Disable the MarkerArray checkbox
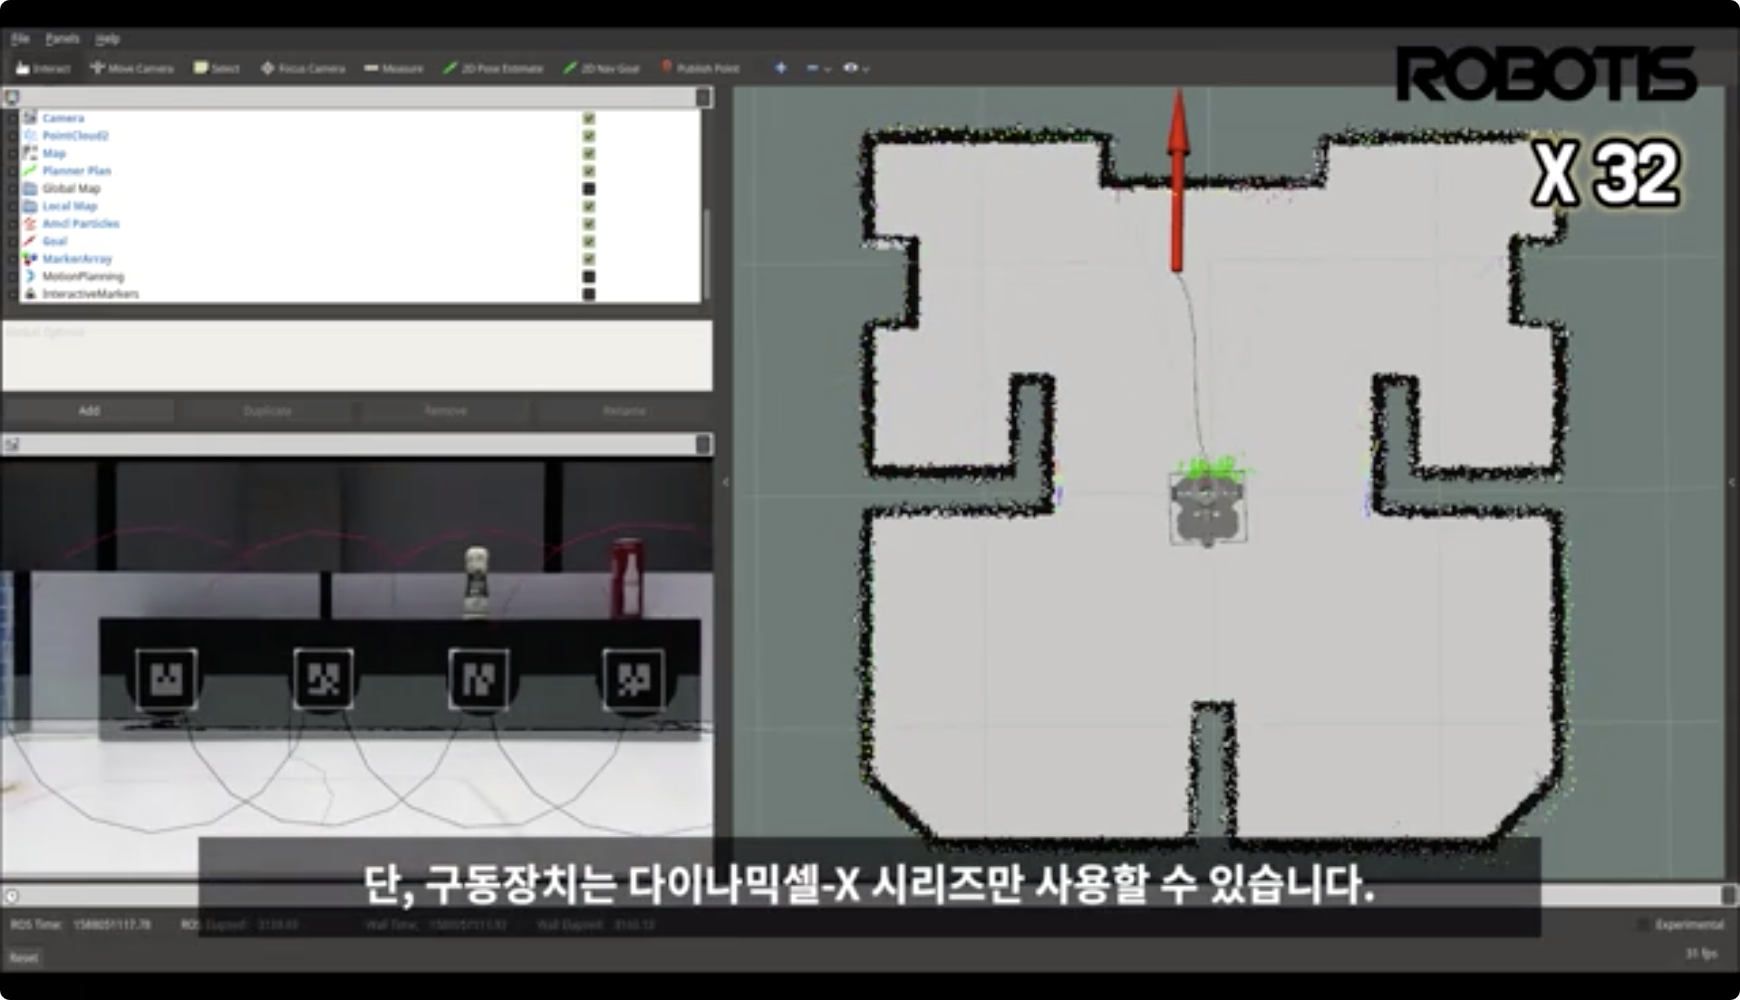This screenshot has width=1740, height=1000. pos(589,259)
